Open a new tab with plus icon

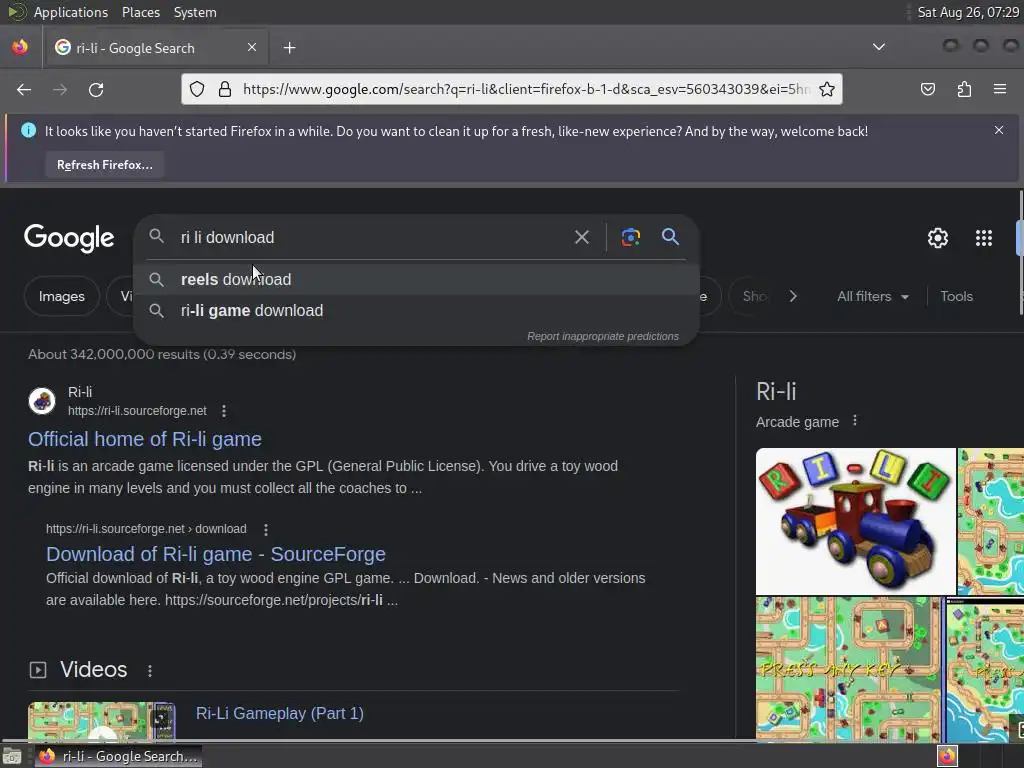point(289,48)
